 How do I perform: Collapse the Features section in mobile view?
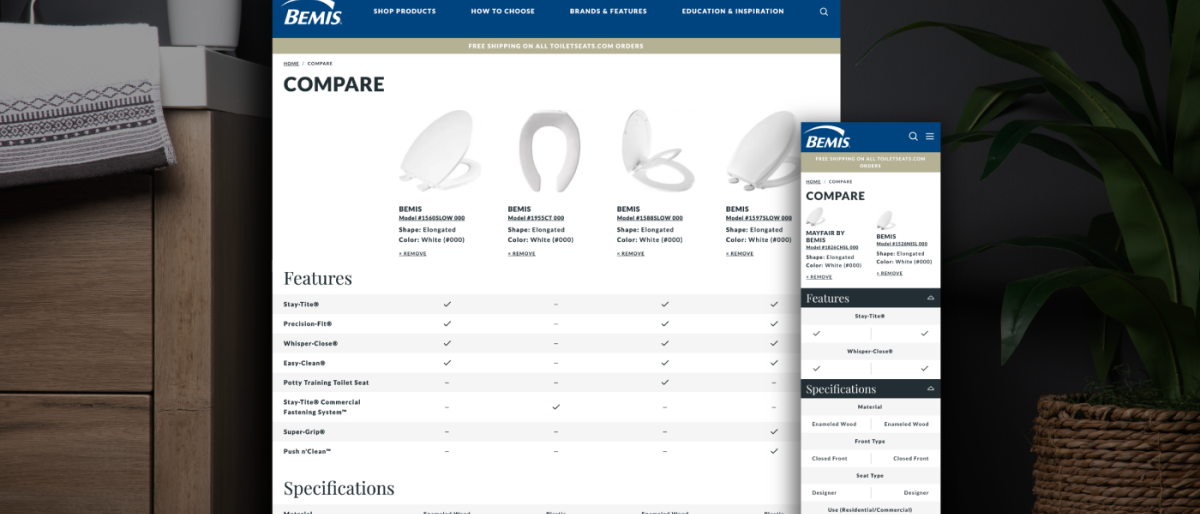(930, 298)
